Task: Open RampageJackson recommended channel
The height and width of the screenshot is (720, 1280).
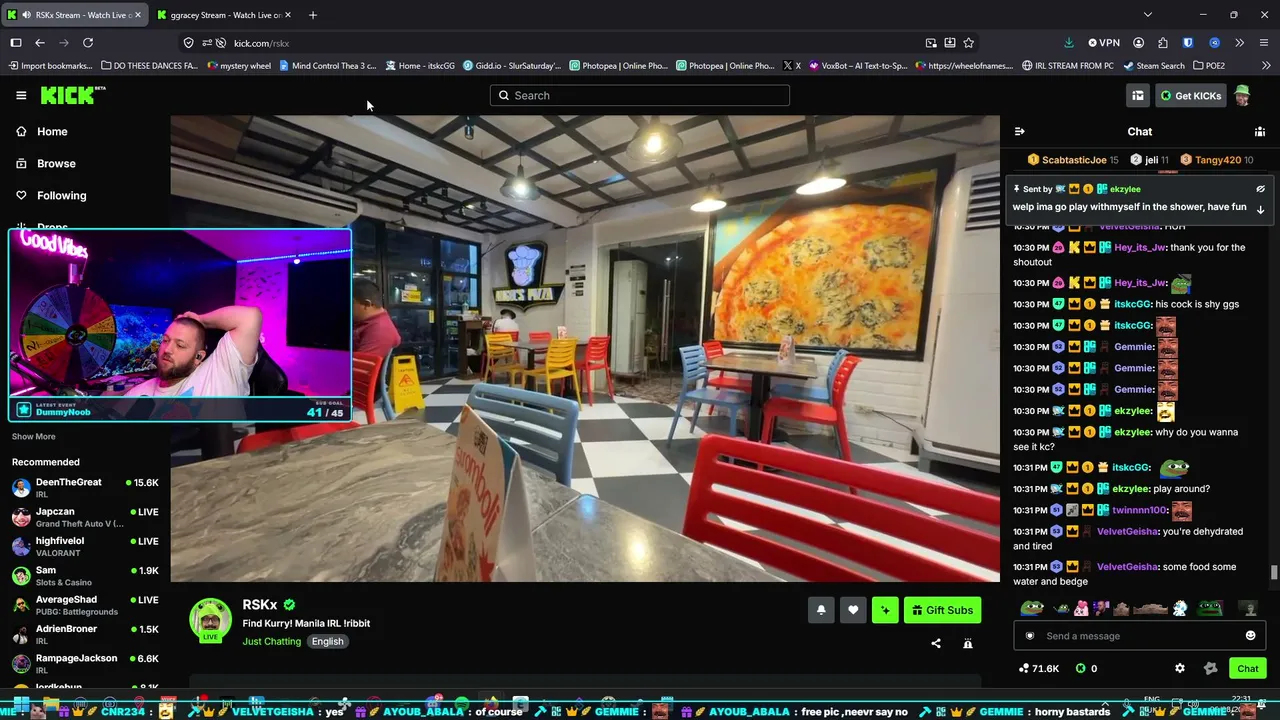Action: pyautogui.click(x=85, y=664)
